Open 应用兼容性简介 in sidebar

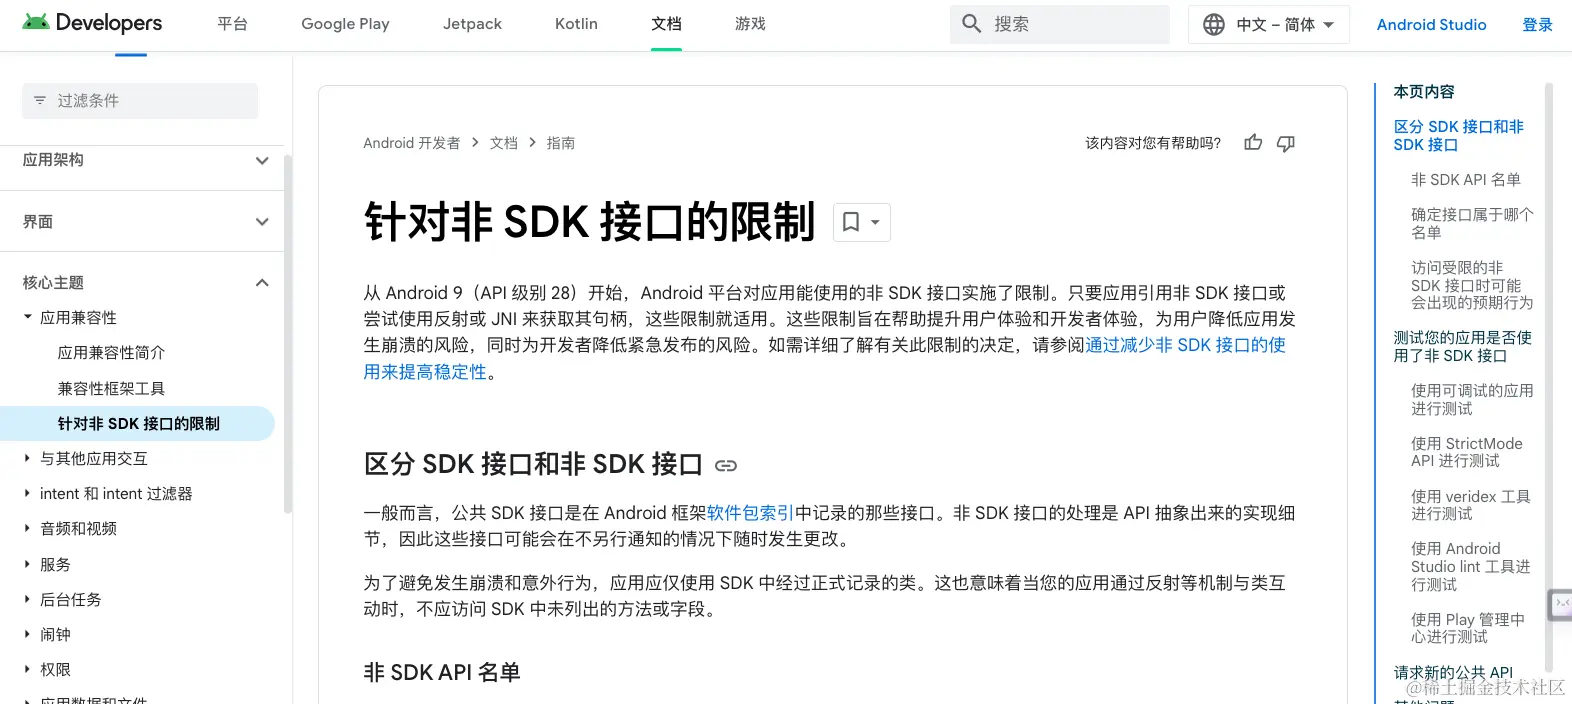111,353
